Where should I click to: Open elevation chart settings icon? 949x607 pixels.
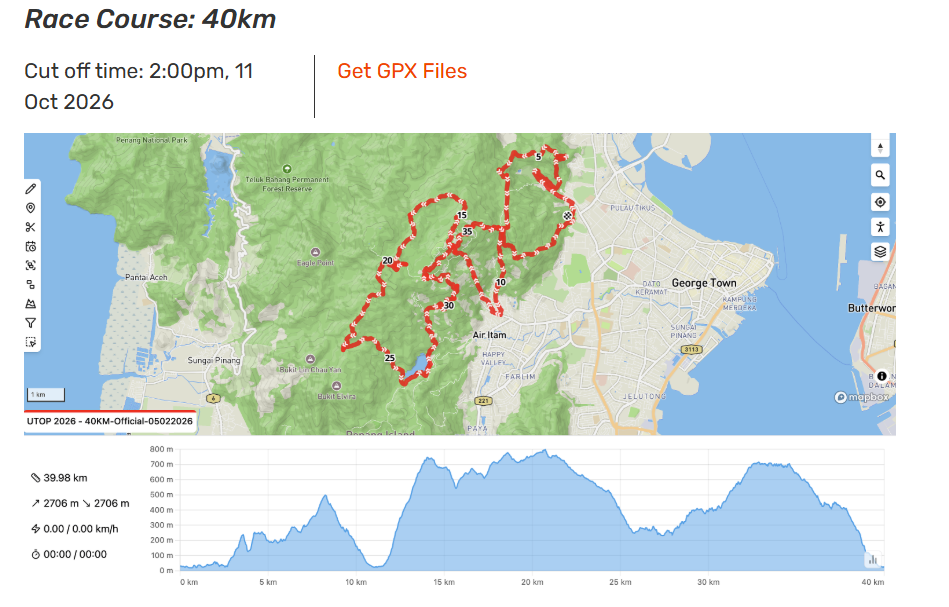tap(872, 560)
